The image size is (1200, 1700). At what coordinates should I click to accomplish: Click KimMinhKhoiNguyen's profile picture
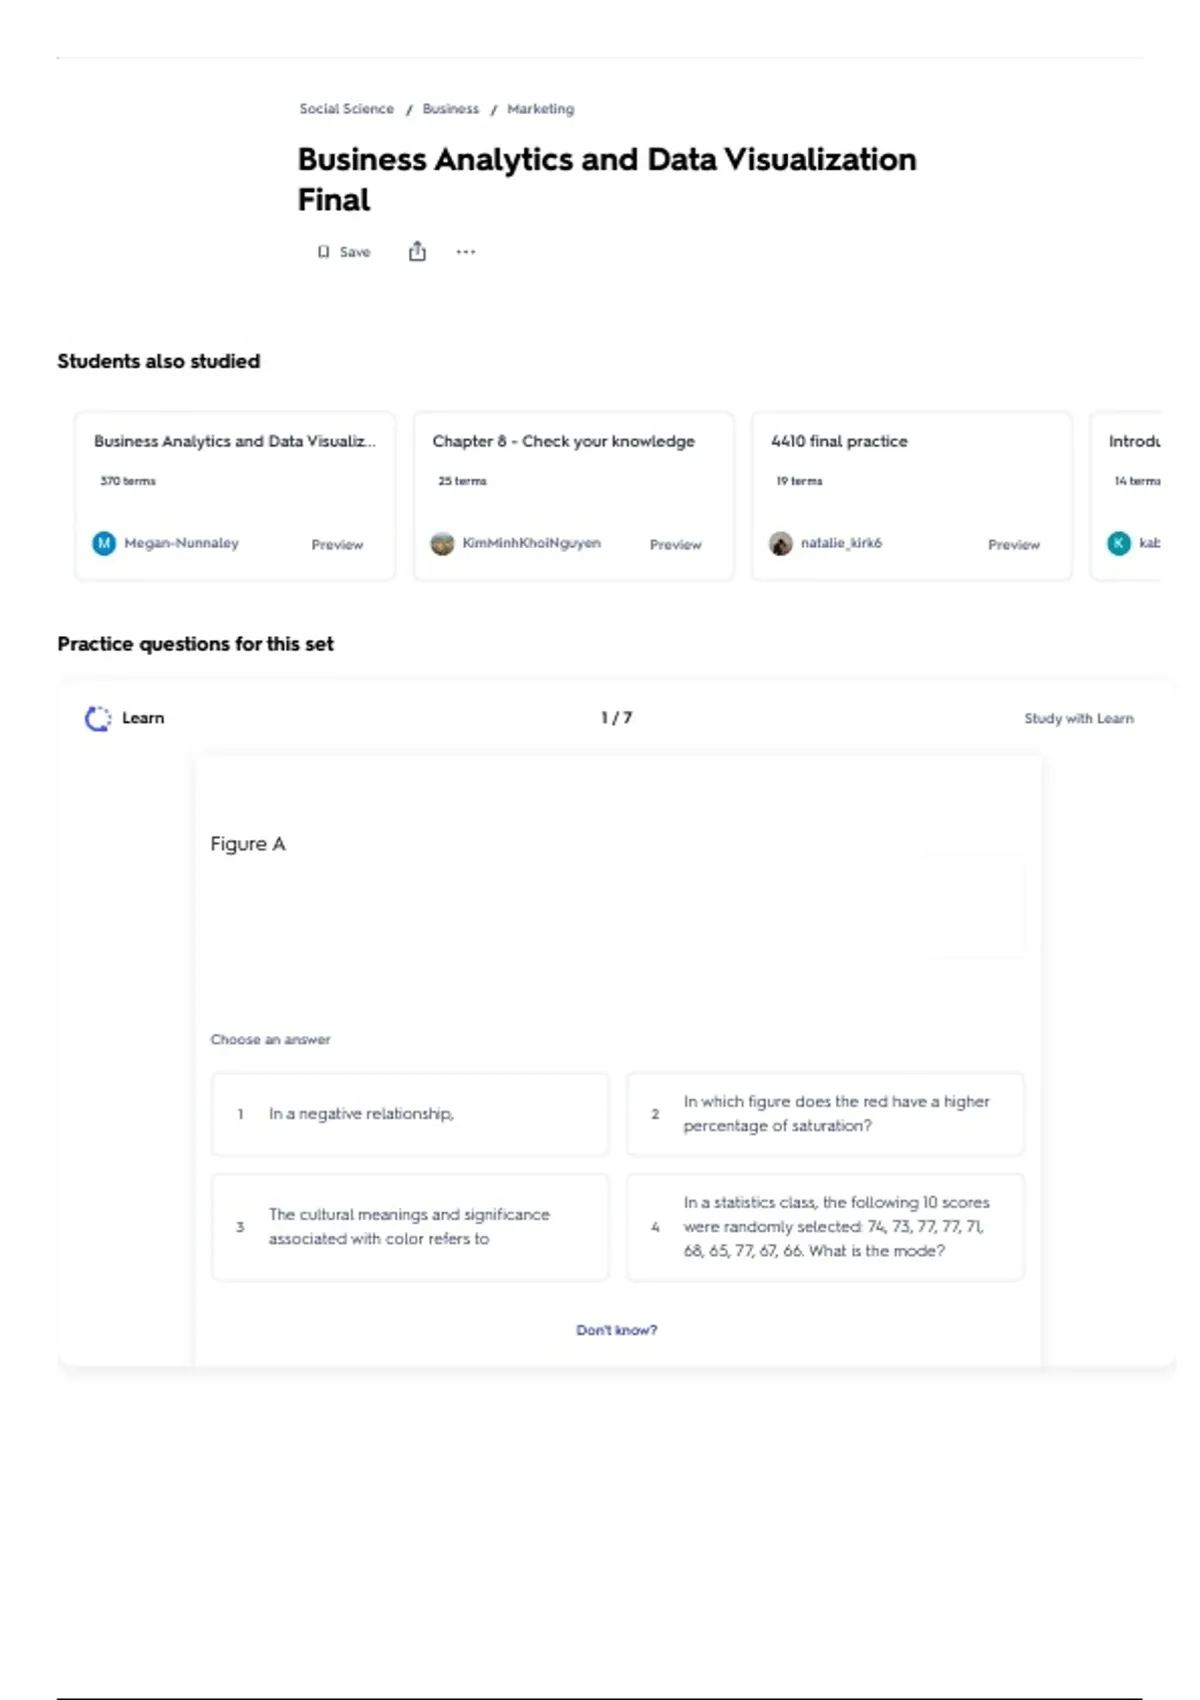442,543
